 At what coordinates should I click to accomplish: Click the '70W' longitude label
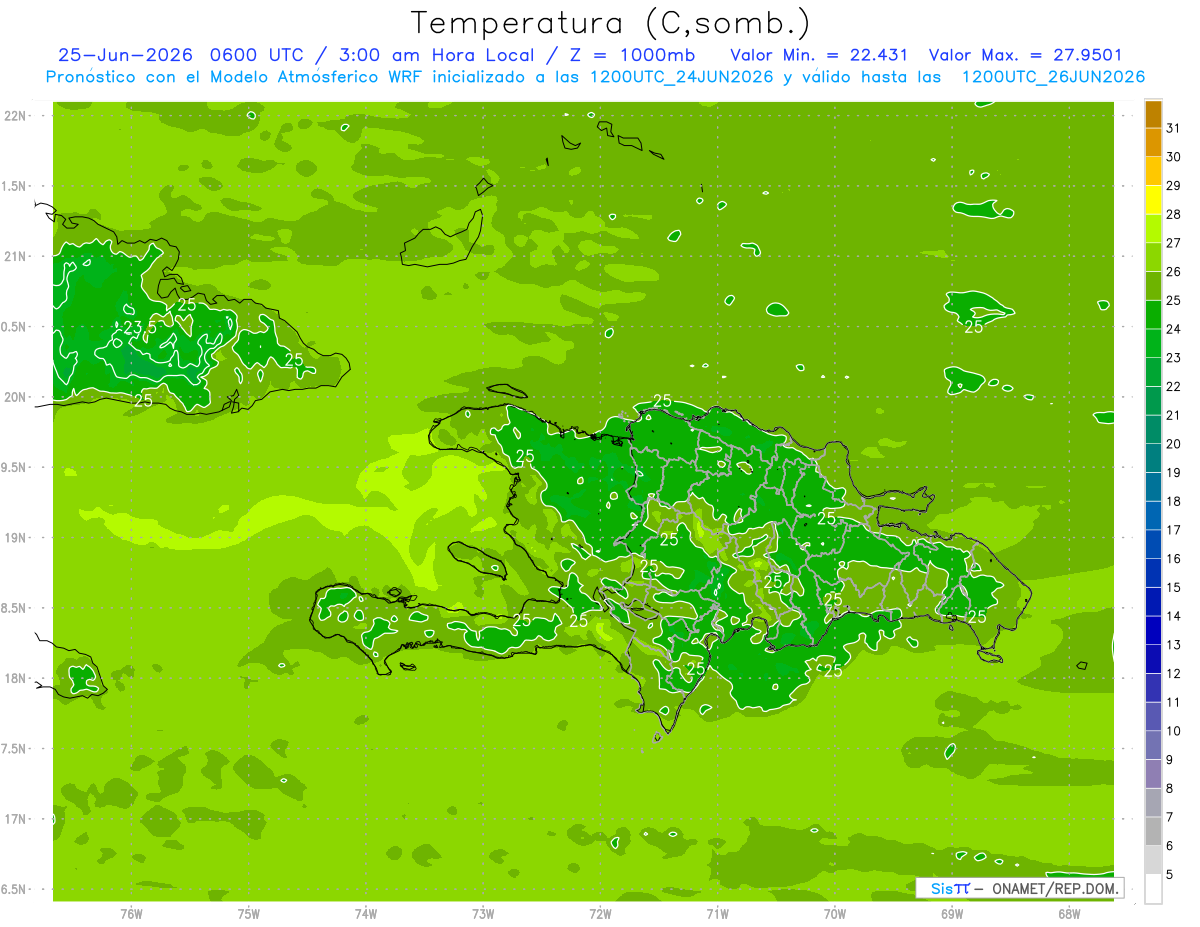pos(834,914)
